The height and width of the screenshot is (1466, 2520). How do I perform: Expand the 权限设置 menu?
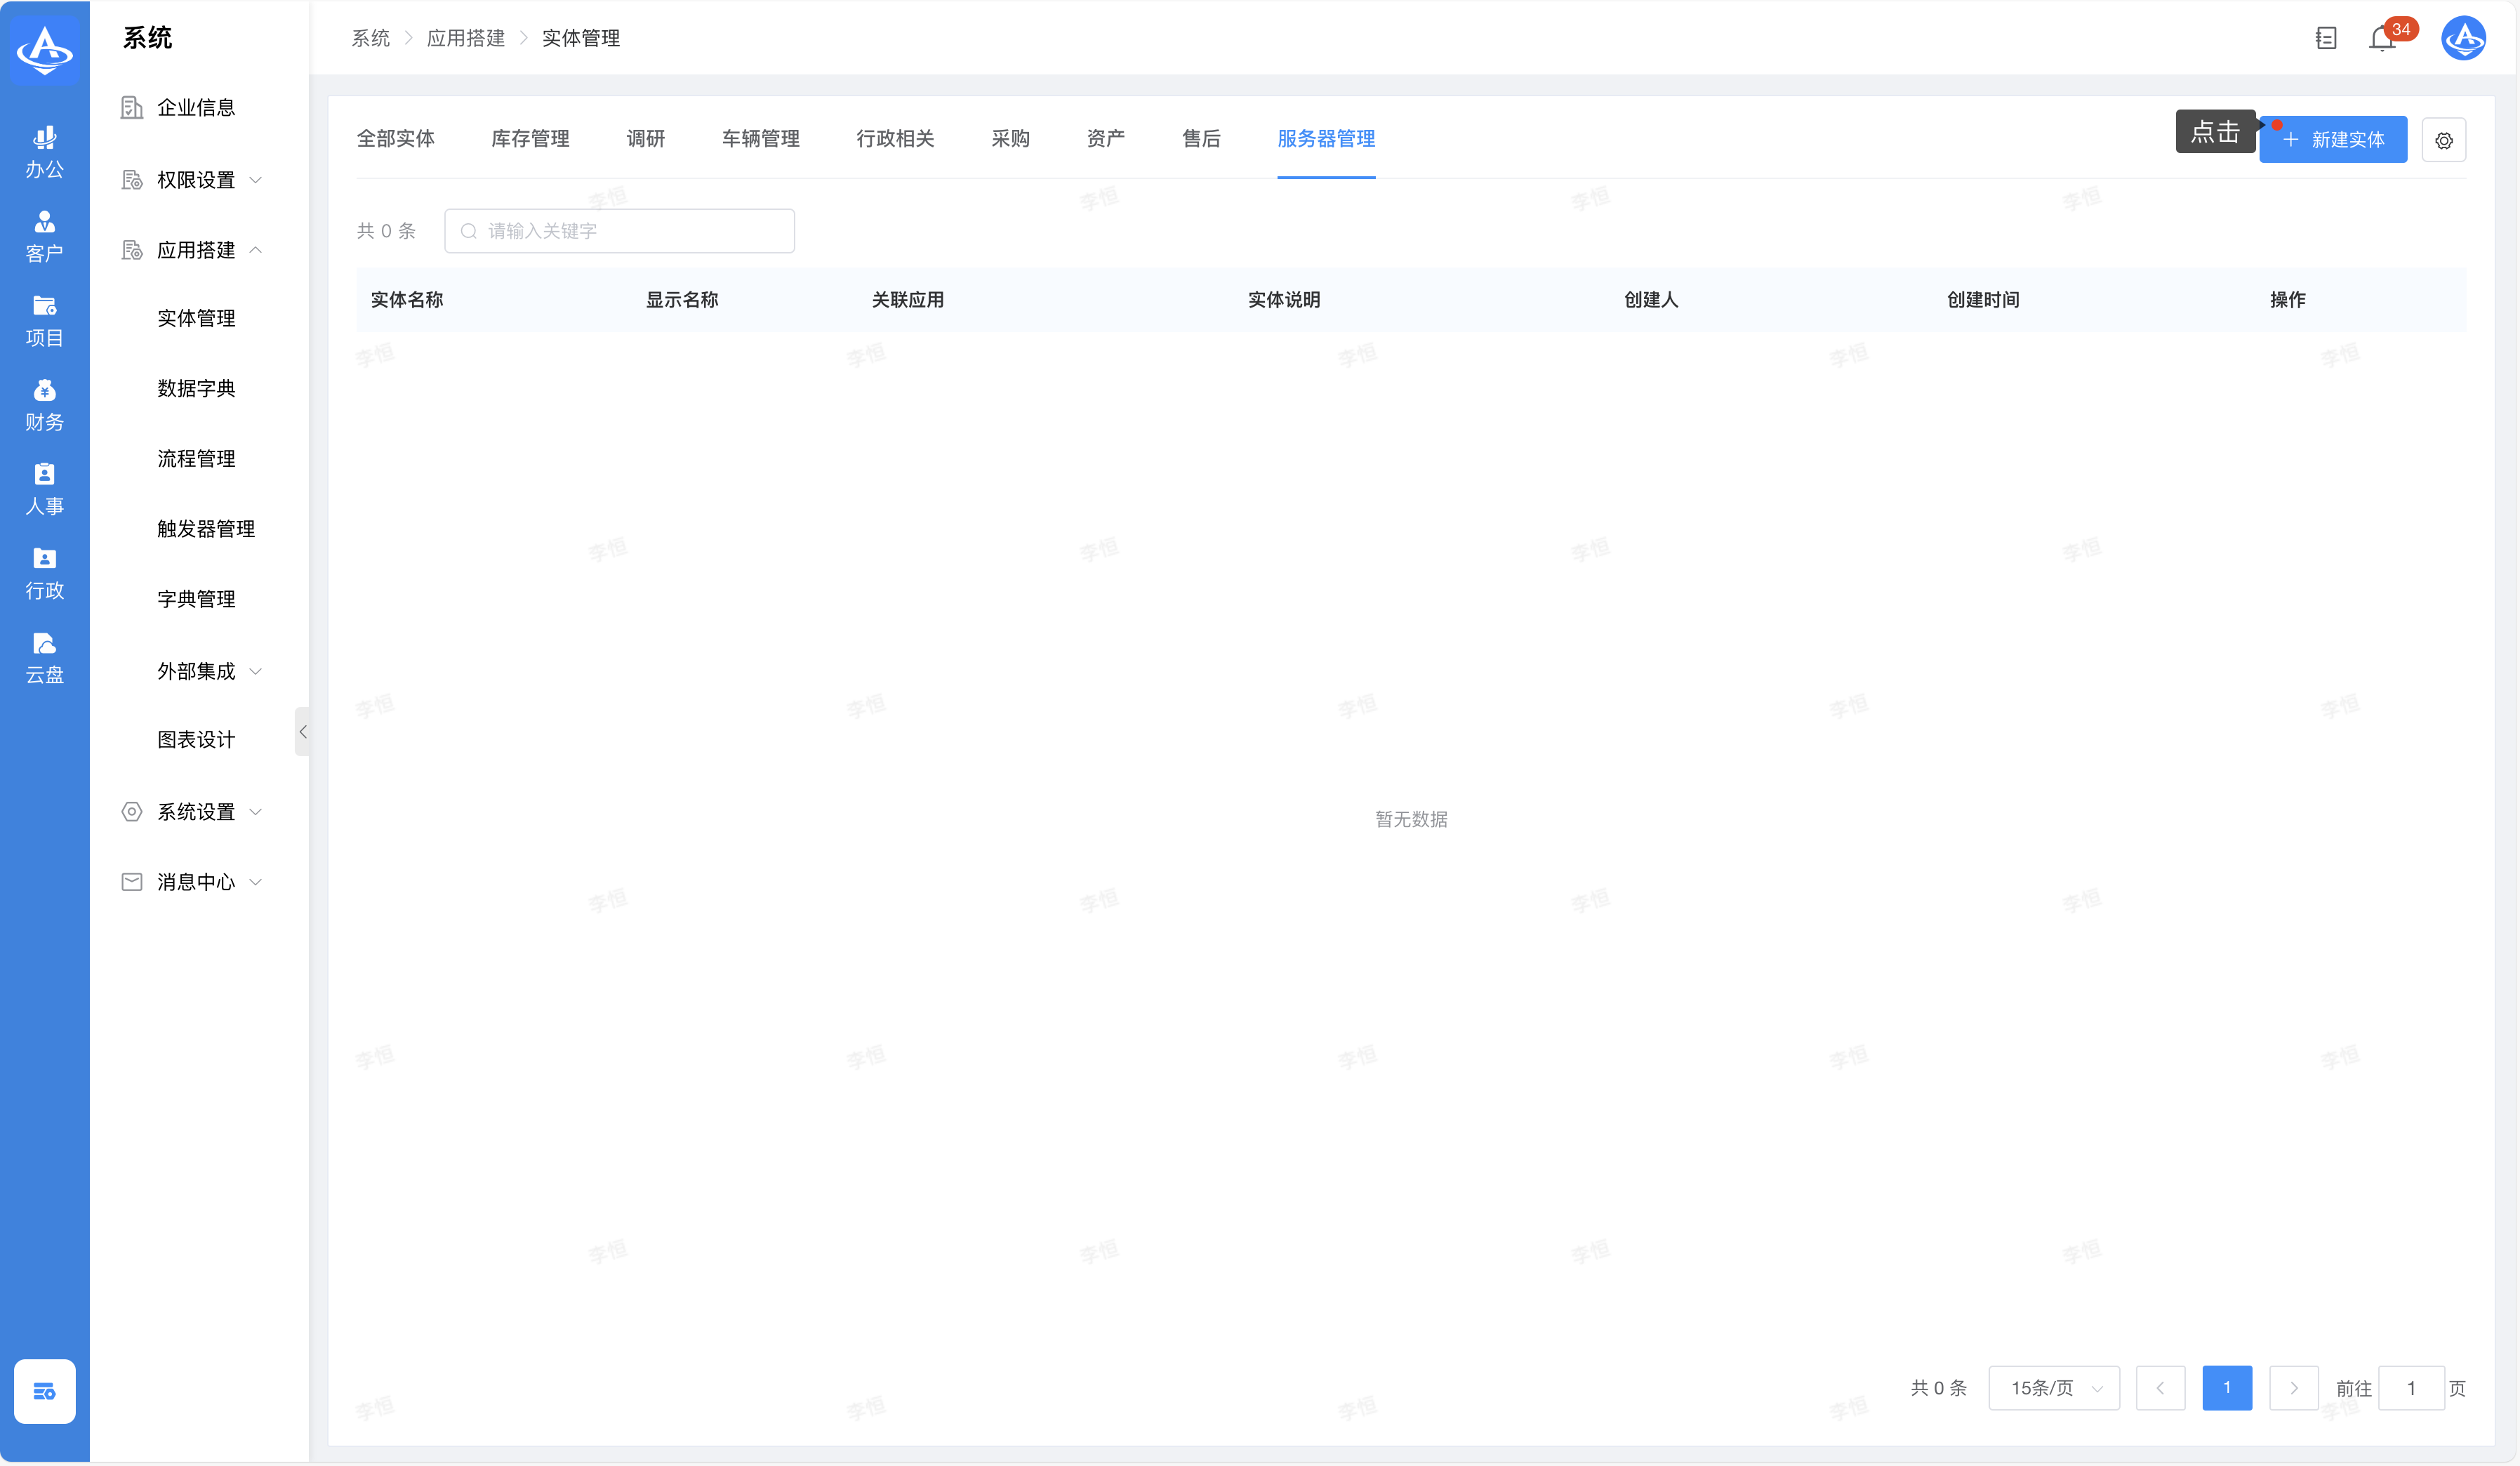click(196, 180)
